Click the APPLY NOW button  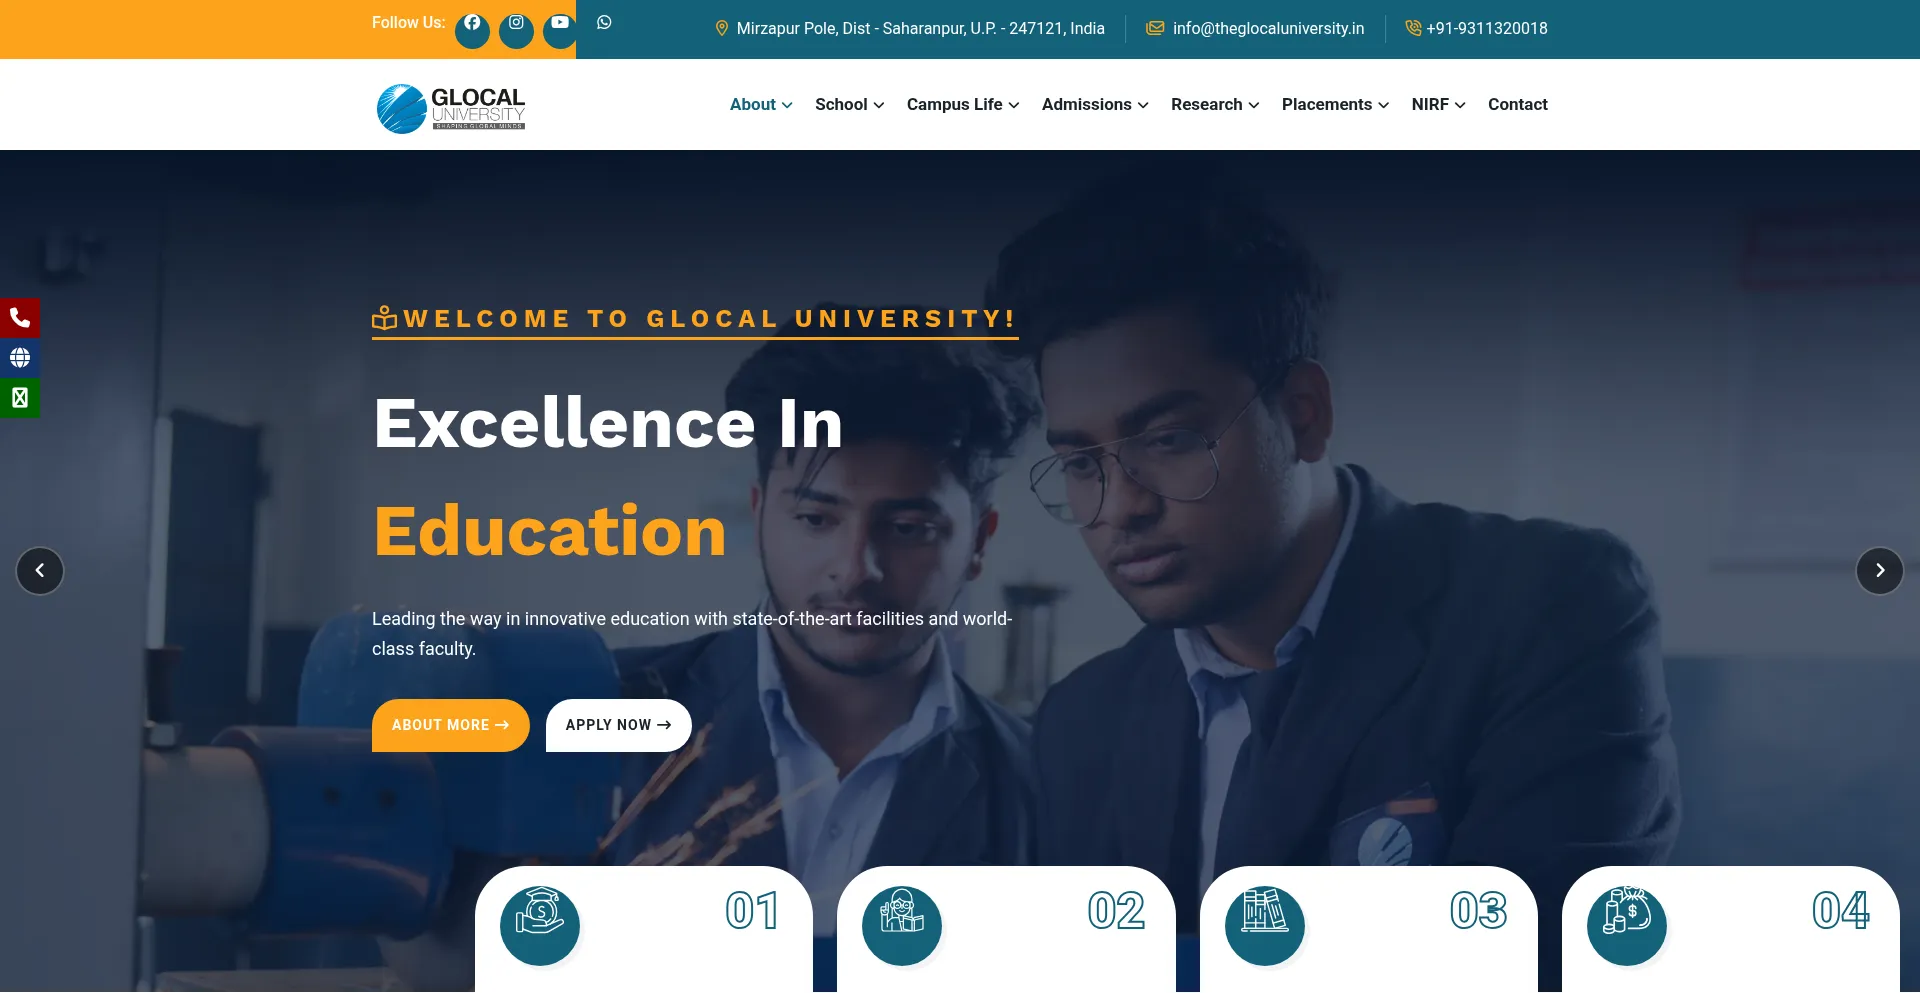tap(619, 725)
